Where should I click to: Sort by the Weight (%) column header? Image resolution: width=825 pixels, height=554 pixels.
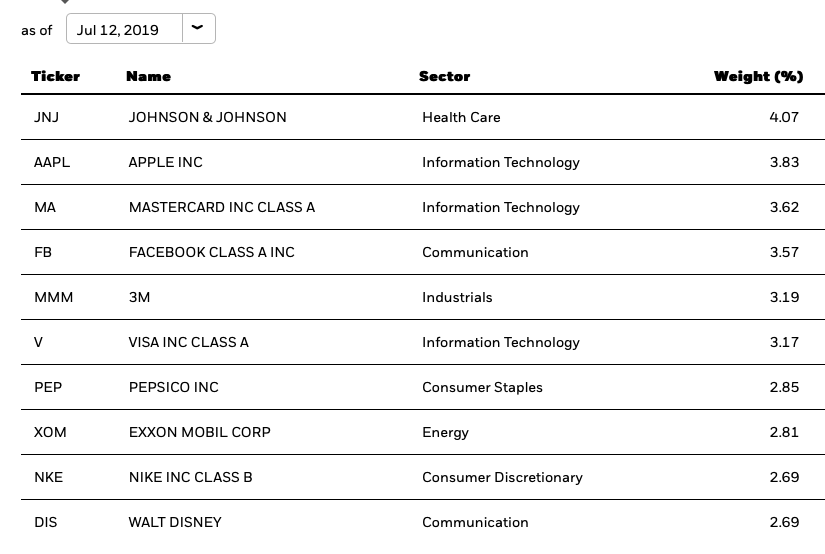[758, 76]
